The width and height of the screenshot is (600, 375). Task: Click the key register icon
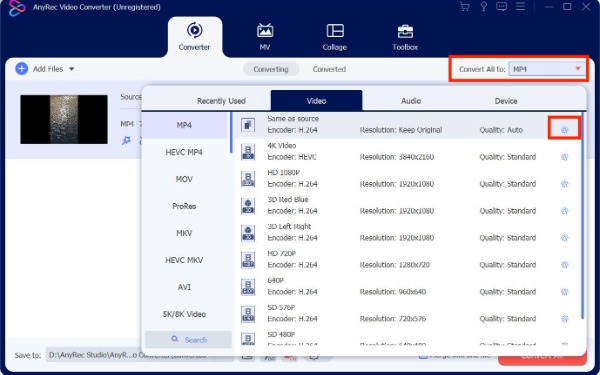click(483, 7)
